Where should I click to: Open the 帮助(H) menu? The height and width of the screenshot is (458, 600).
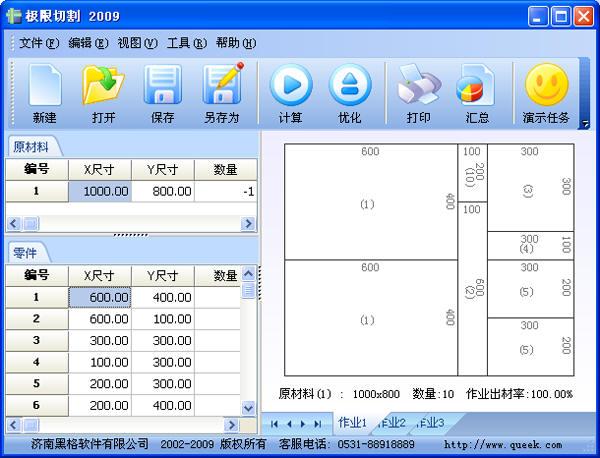coord(236,42)
